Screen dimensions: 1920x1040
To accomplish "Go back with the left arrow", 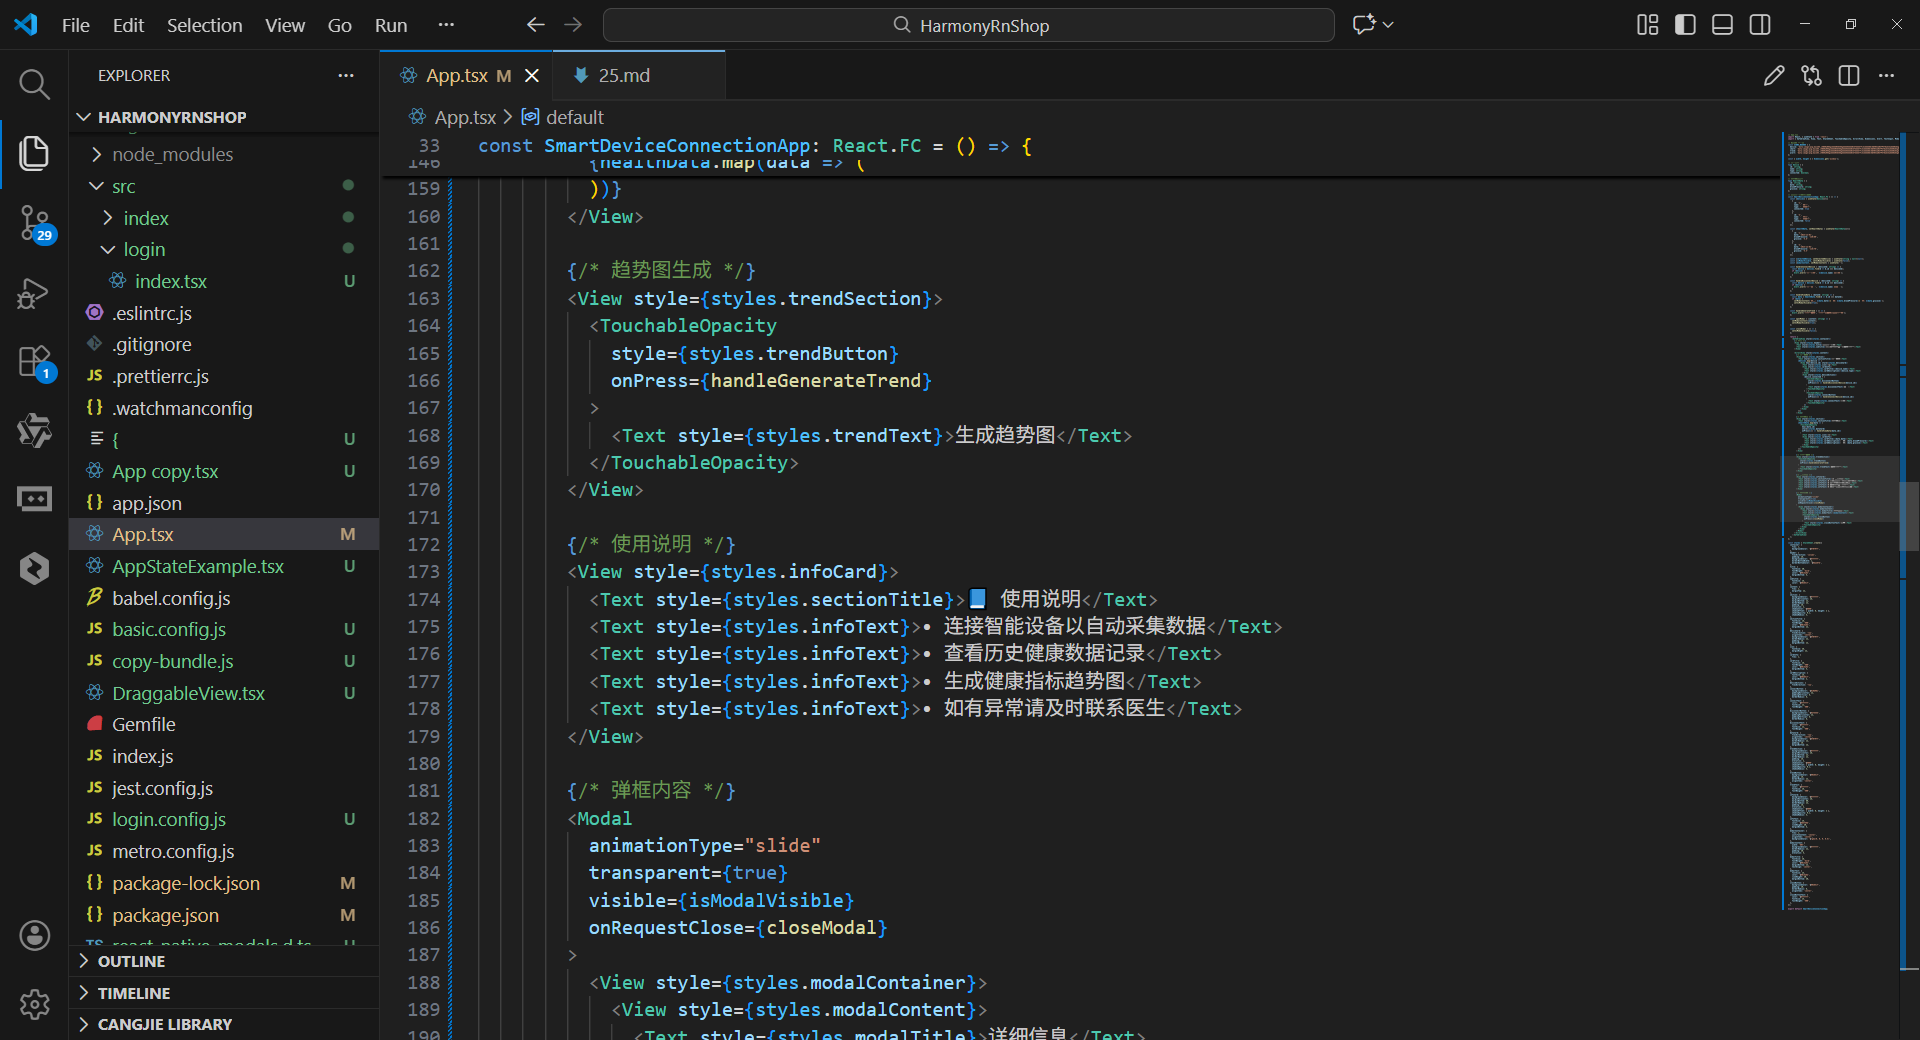I will (536, 25).
